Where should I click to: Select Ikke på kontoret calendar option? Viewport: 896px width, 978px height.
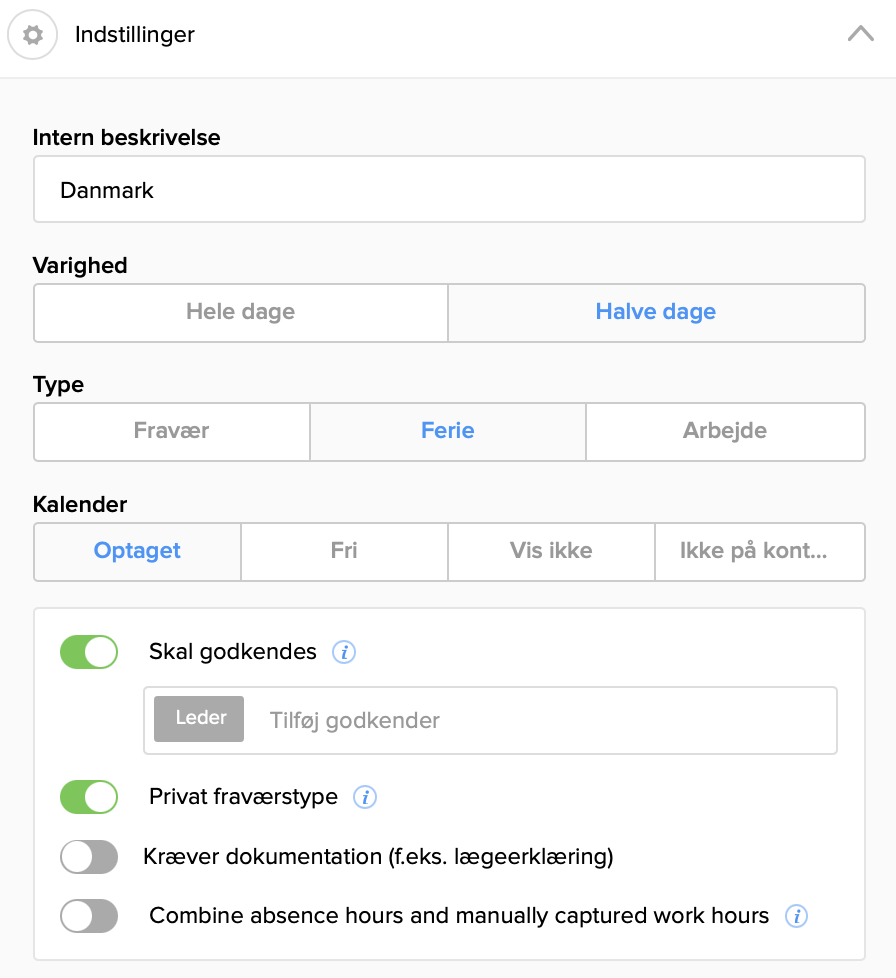(759, 551)
